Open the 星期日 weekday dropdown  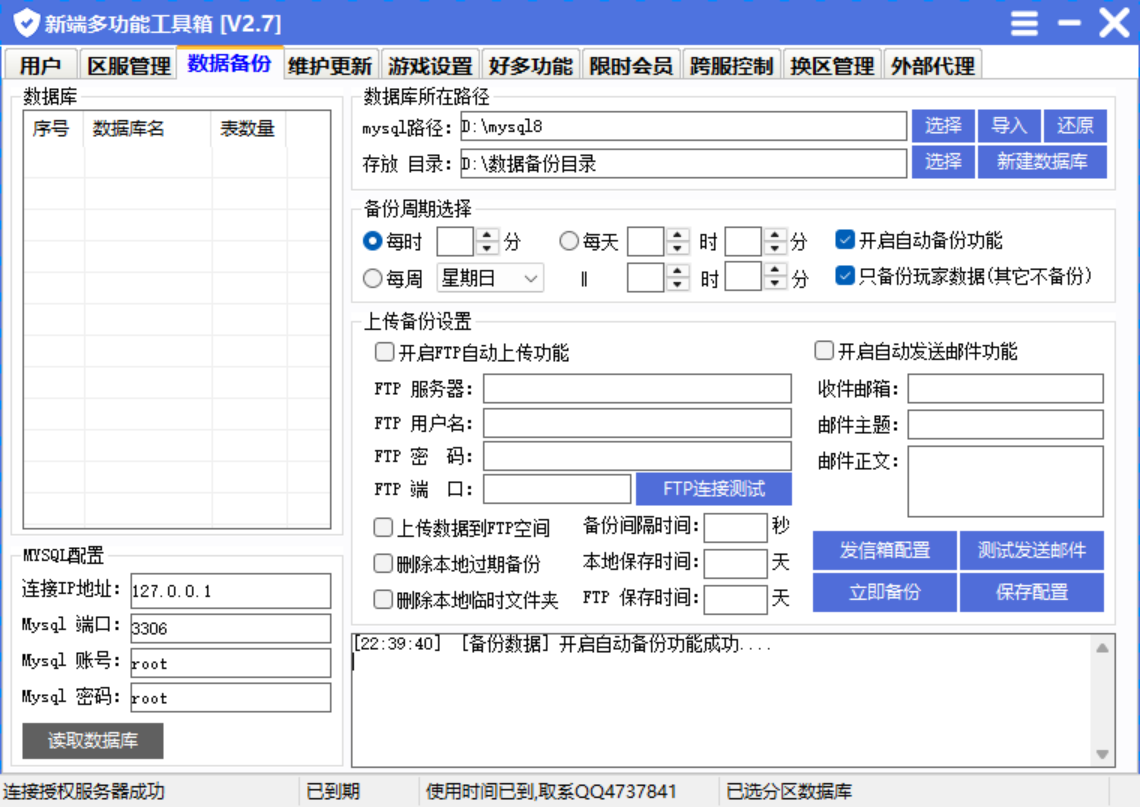pyautogui.click(x=490, y=278)
